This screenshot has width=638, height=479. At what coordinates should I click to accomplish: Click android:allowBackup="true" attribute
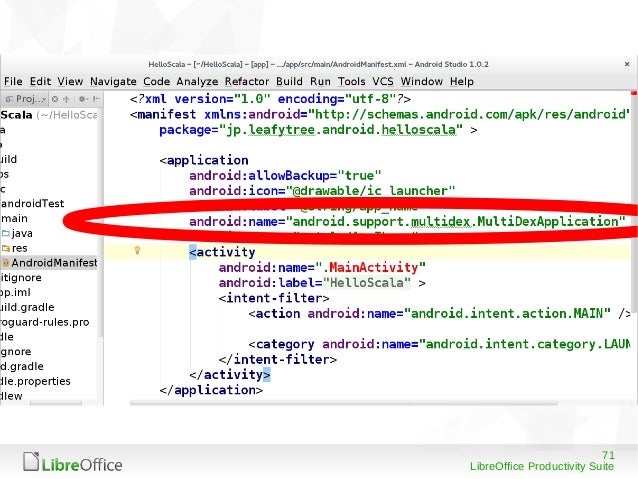point(285,176)
